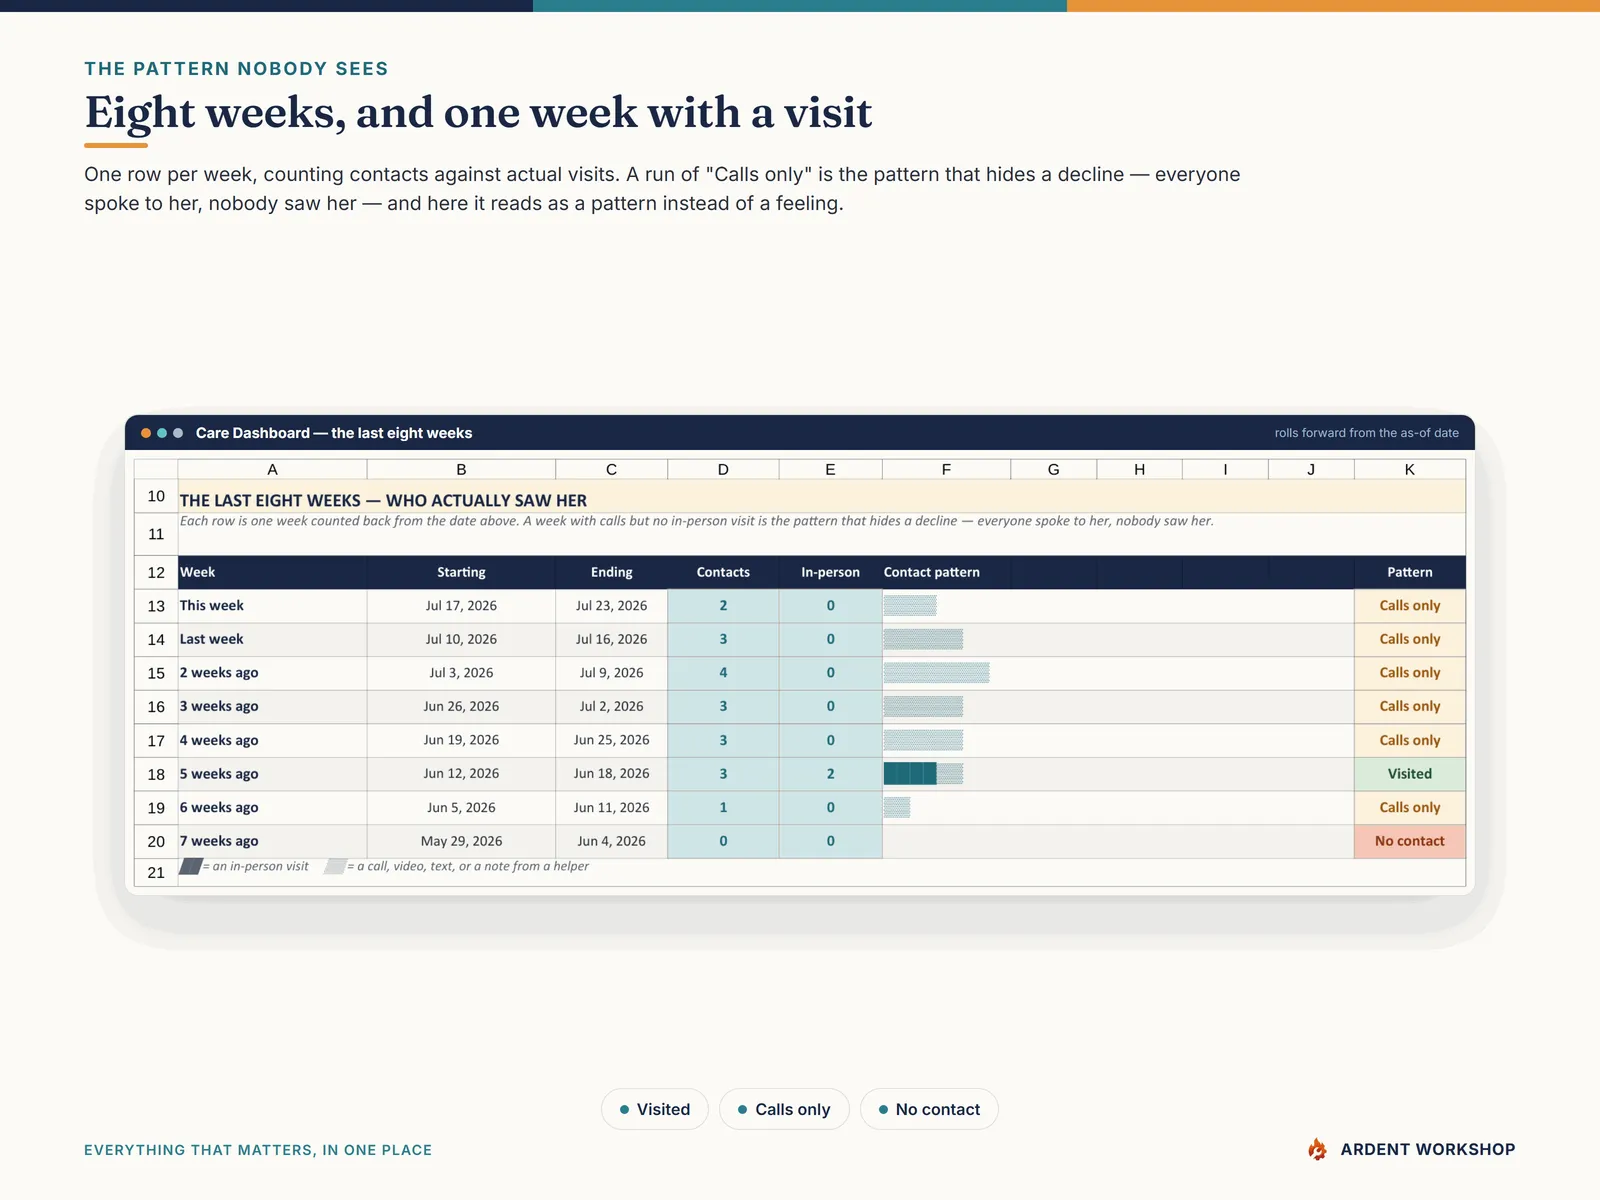
Task: Select the Visited legend pill
Action: pos(655,1109)
